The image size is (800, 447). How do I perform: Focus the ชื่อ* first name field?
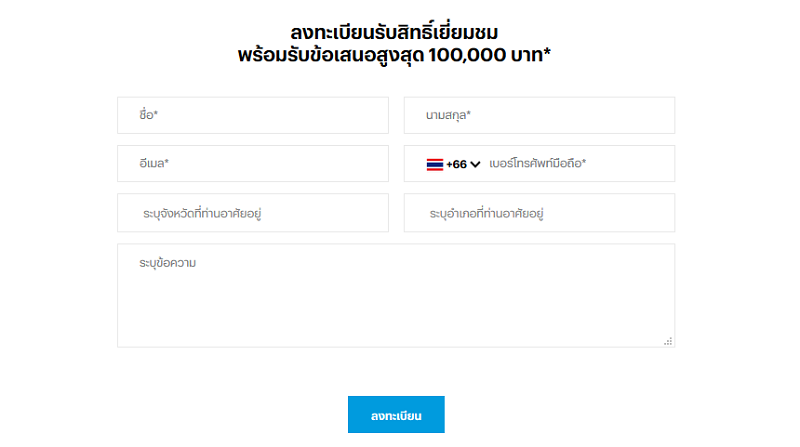252,115
